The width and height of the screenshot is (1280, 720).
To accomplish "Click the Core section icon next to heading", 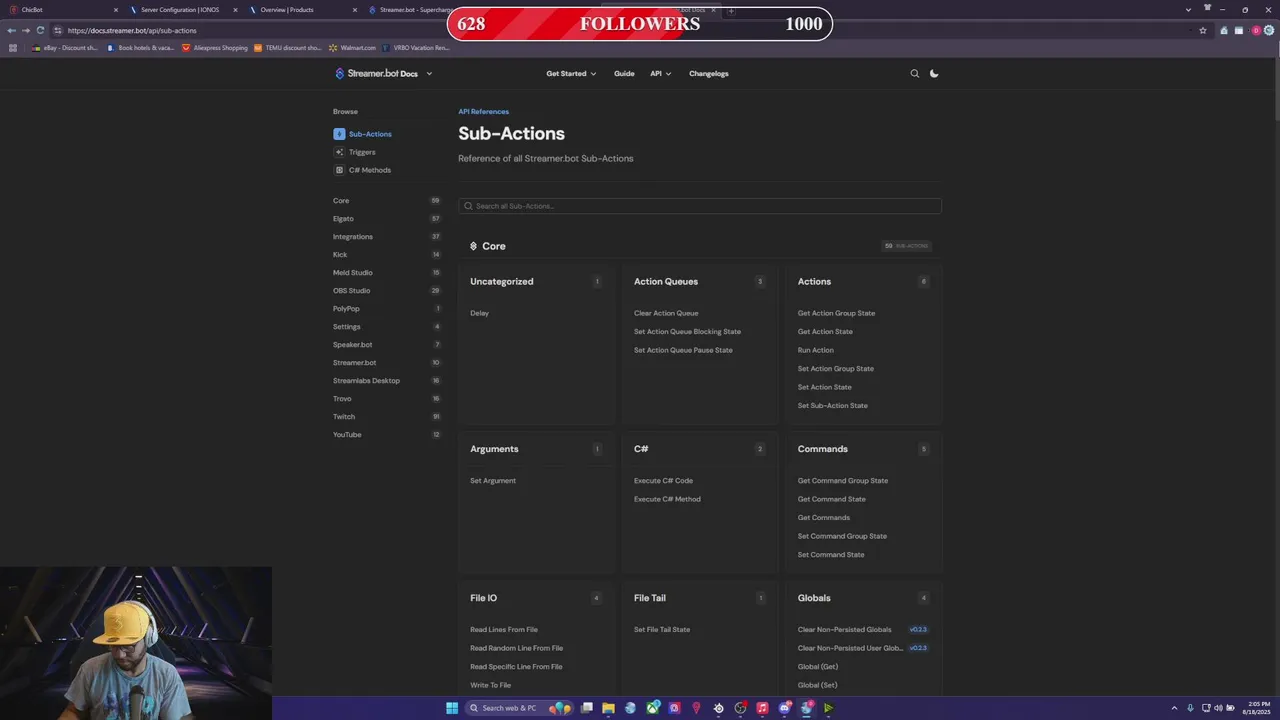I will point(474,246).
